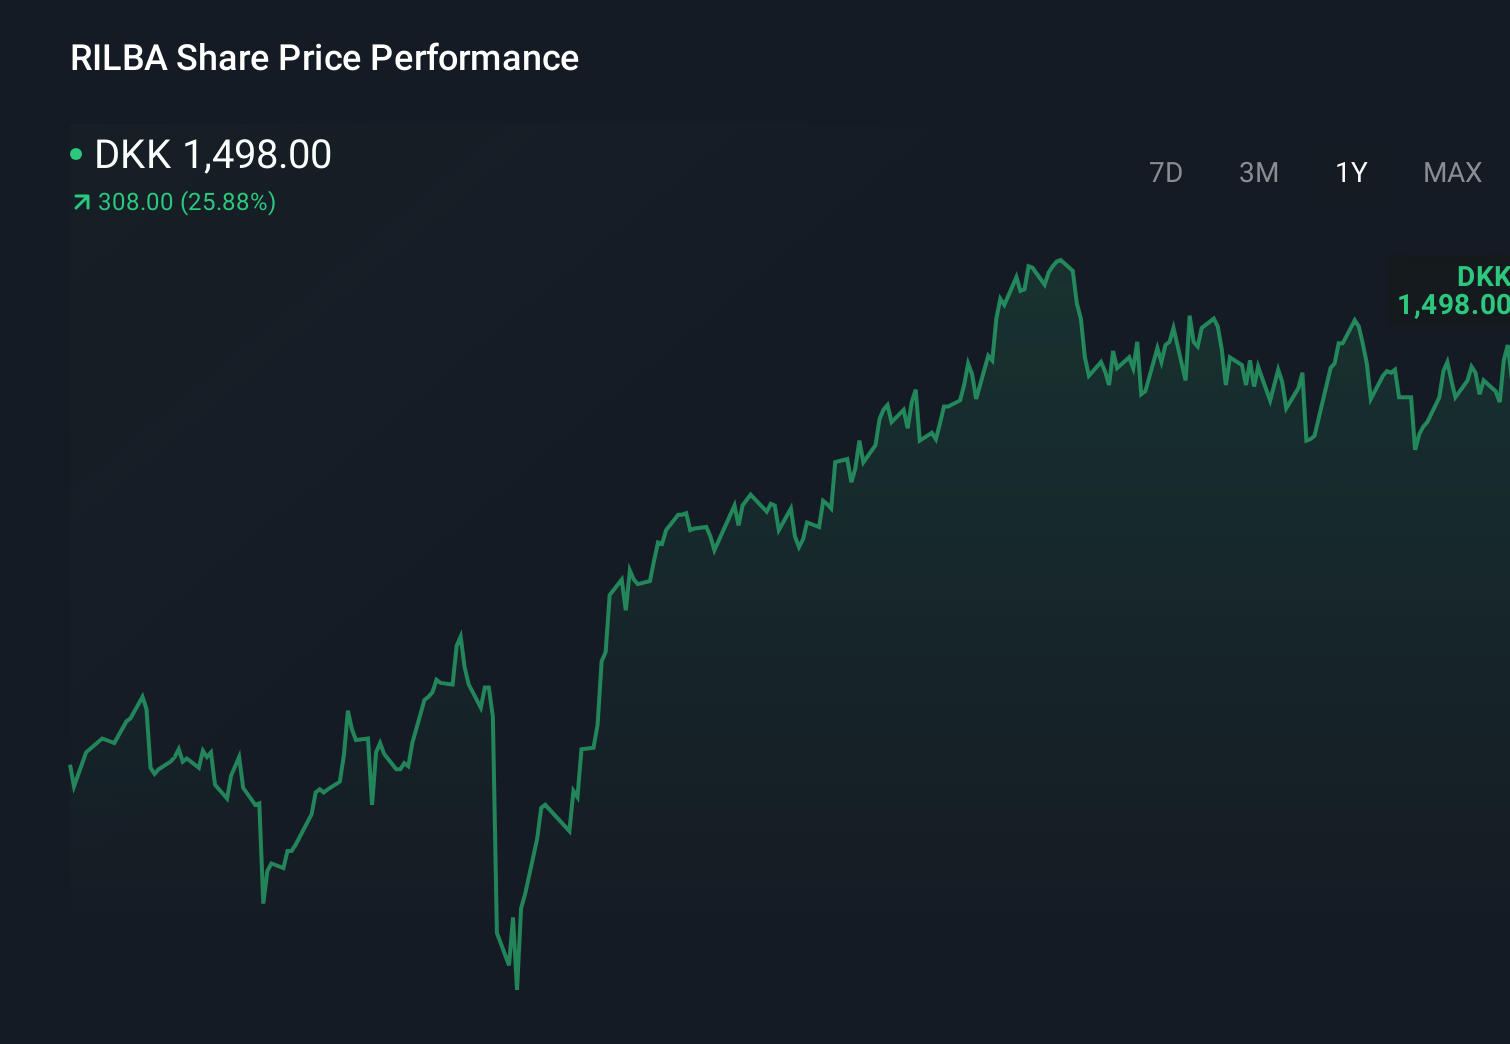Click the green upward trend arrow icon
Image resolution: width=1510 pixels, height=1044 pixels.
(79, 202)
